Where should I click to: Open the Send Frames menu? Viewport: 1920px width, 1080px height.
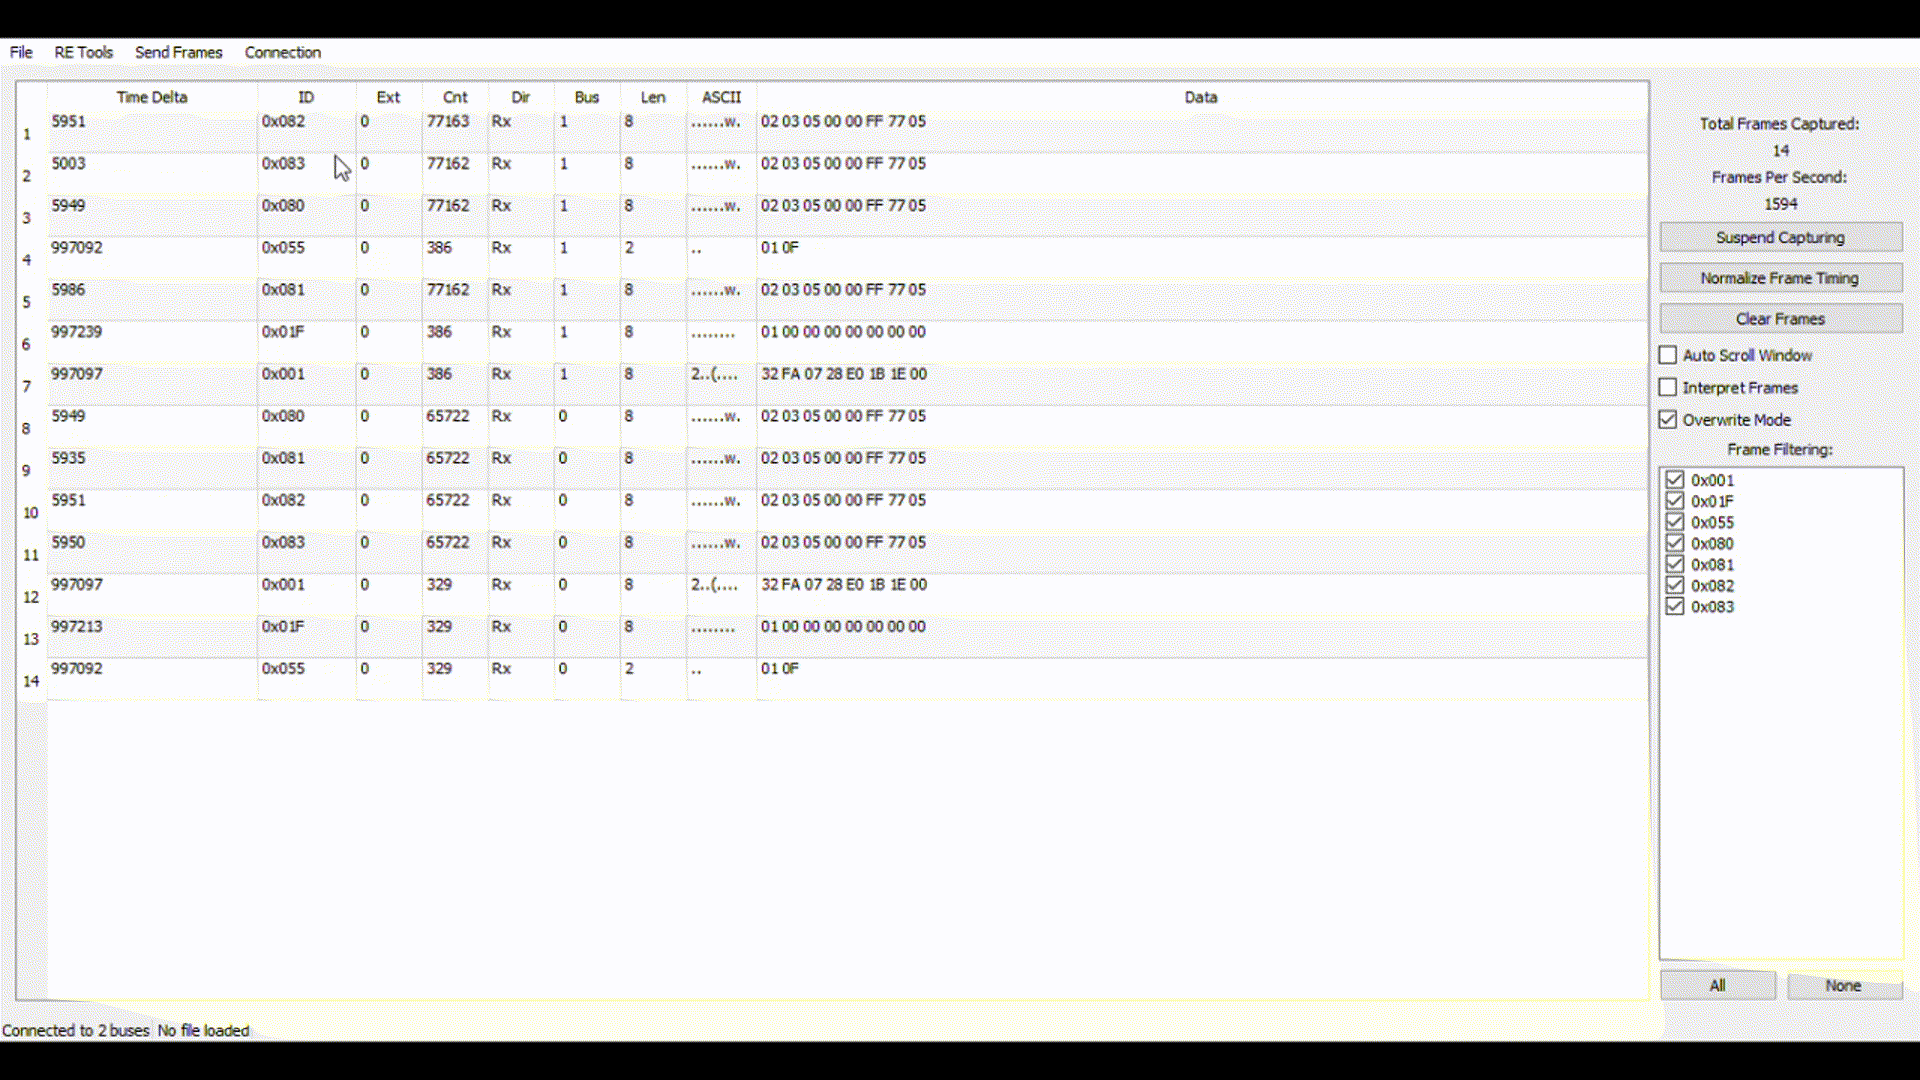coord(178,52)
